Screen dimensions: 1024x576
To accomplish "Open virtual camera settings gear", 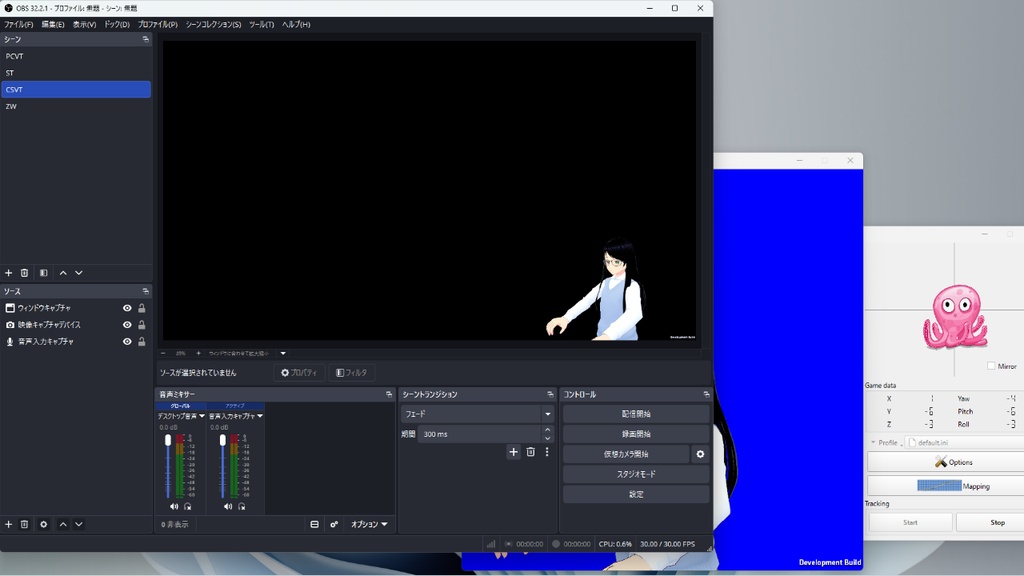I will click(x=700, y=454).
